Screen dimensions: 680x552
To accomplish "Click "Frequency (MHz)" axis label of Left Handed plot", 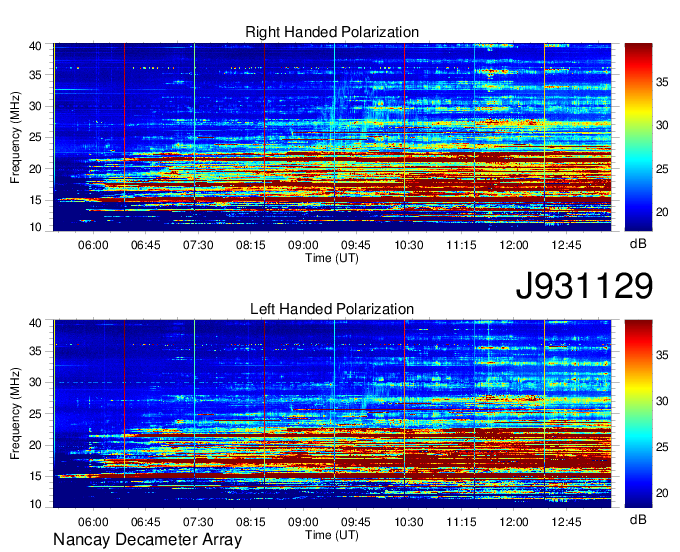I will [x=15, y=414].
